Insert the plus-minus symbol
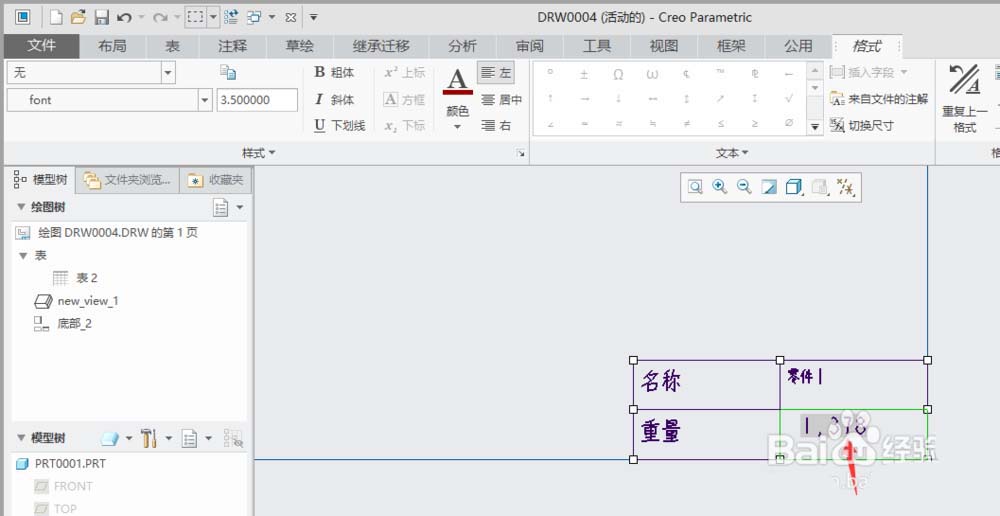This screenshot has height=516, width=1000. point(584,75)
